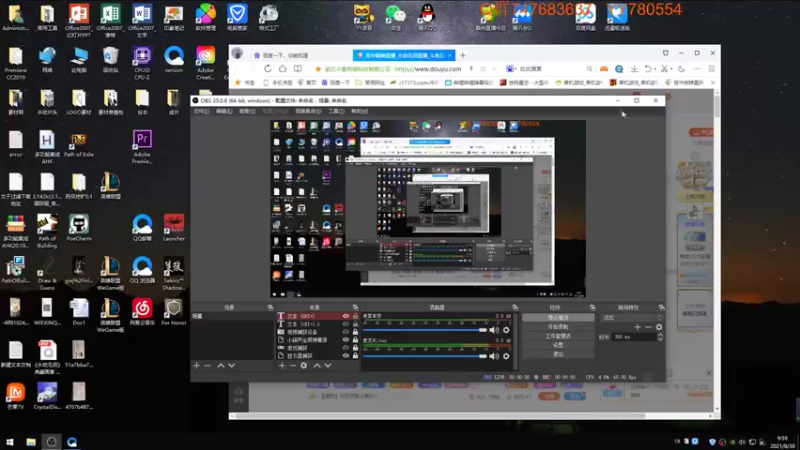The image size is (800, 450).
Task: Click the 停止推流 stop streaming button
Action: (558, 317)
